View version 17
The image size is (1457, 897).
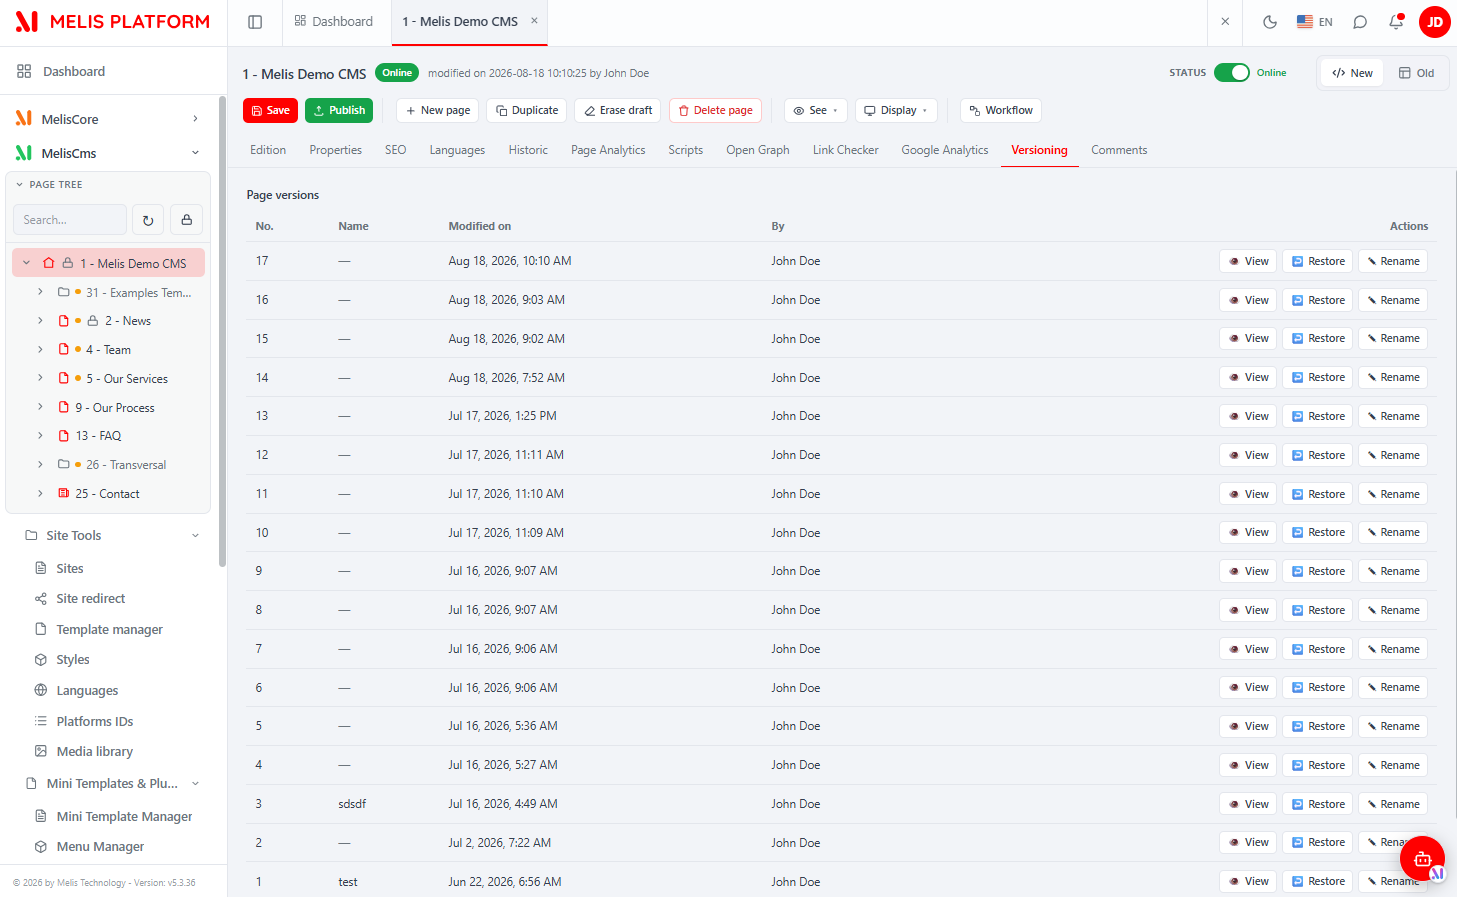[1248, 261]
